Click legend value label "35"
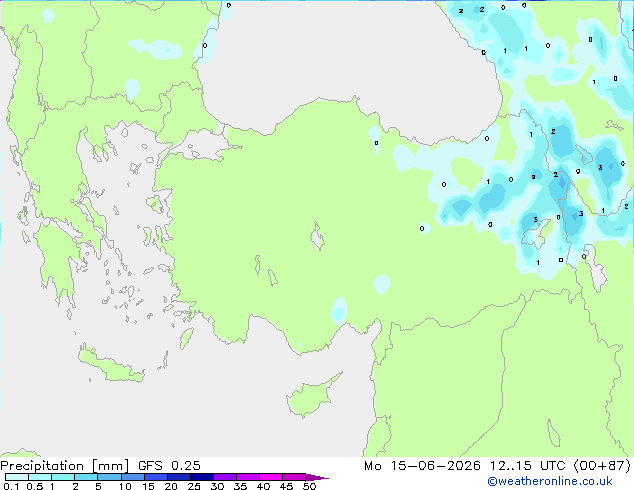Image resolution: width=634 pixels, height=490 pixels. pyautogui.click(x=240, y=486)
